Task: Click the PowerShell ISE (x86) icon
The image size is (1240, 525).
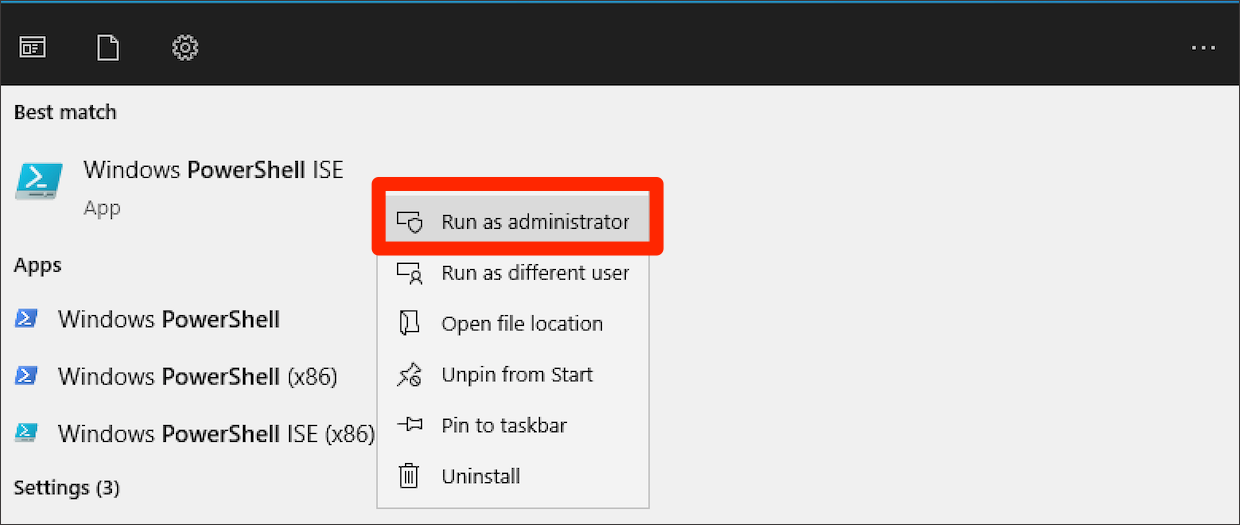Action: coord(27,433)
